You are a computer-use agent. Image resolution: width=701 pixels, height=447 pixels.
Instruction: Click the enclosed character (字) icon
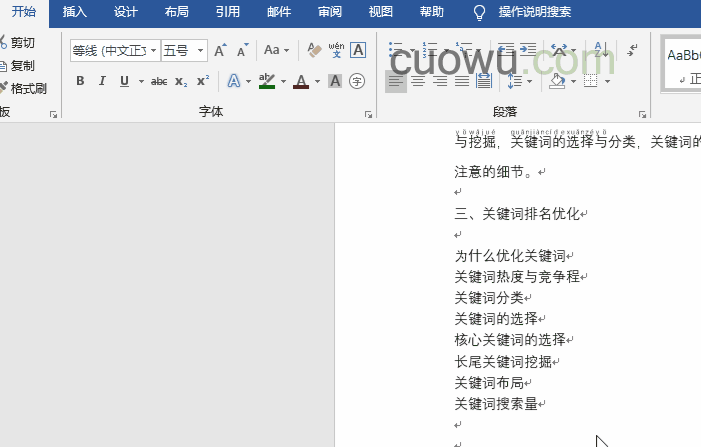[357, 81]
